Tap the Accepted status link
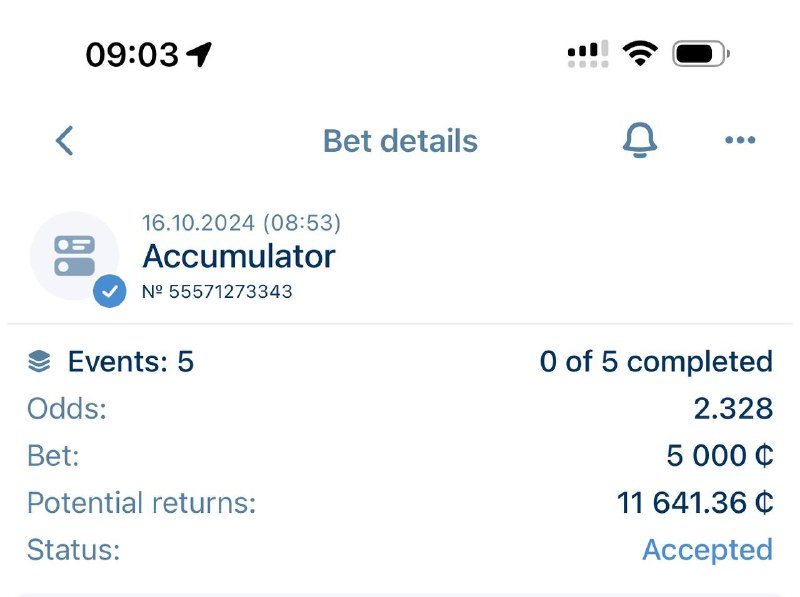The width and height of the screenshot is (800, 597). (x=707, y=549)
